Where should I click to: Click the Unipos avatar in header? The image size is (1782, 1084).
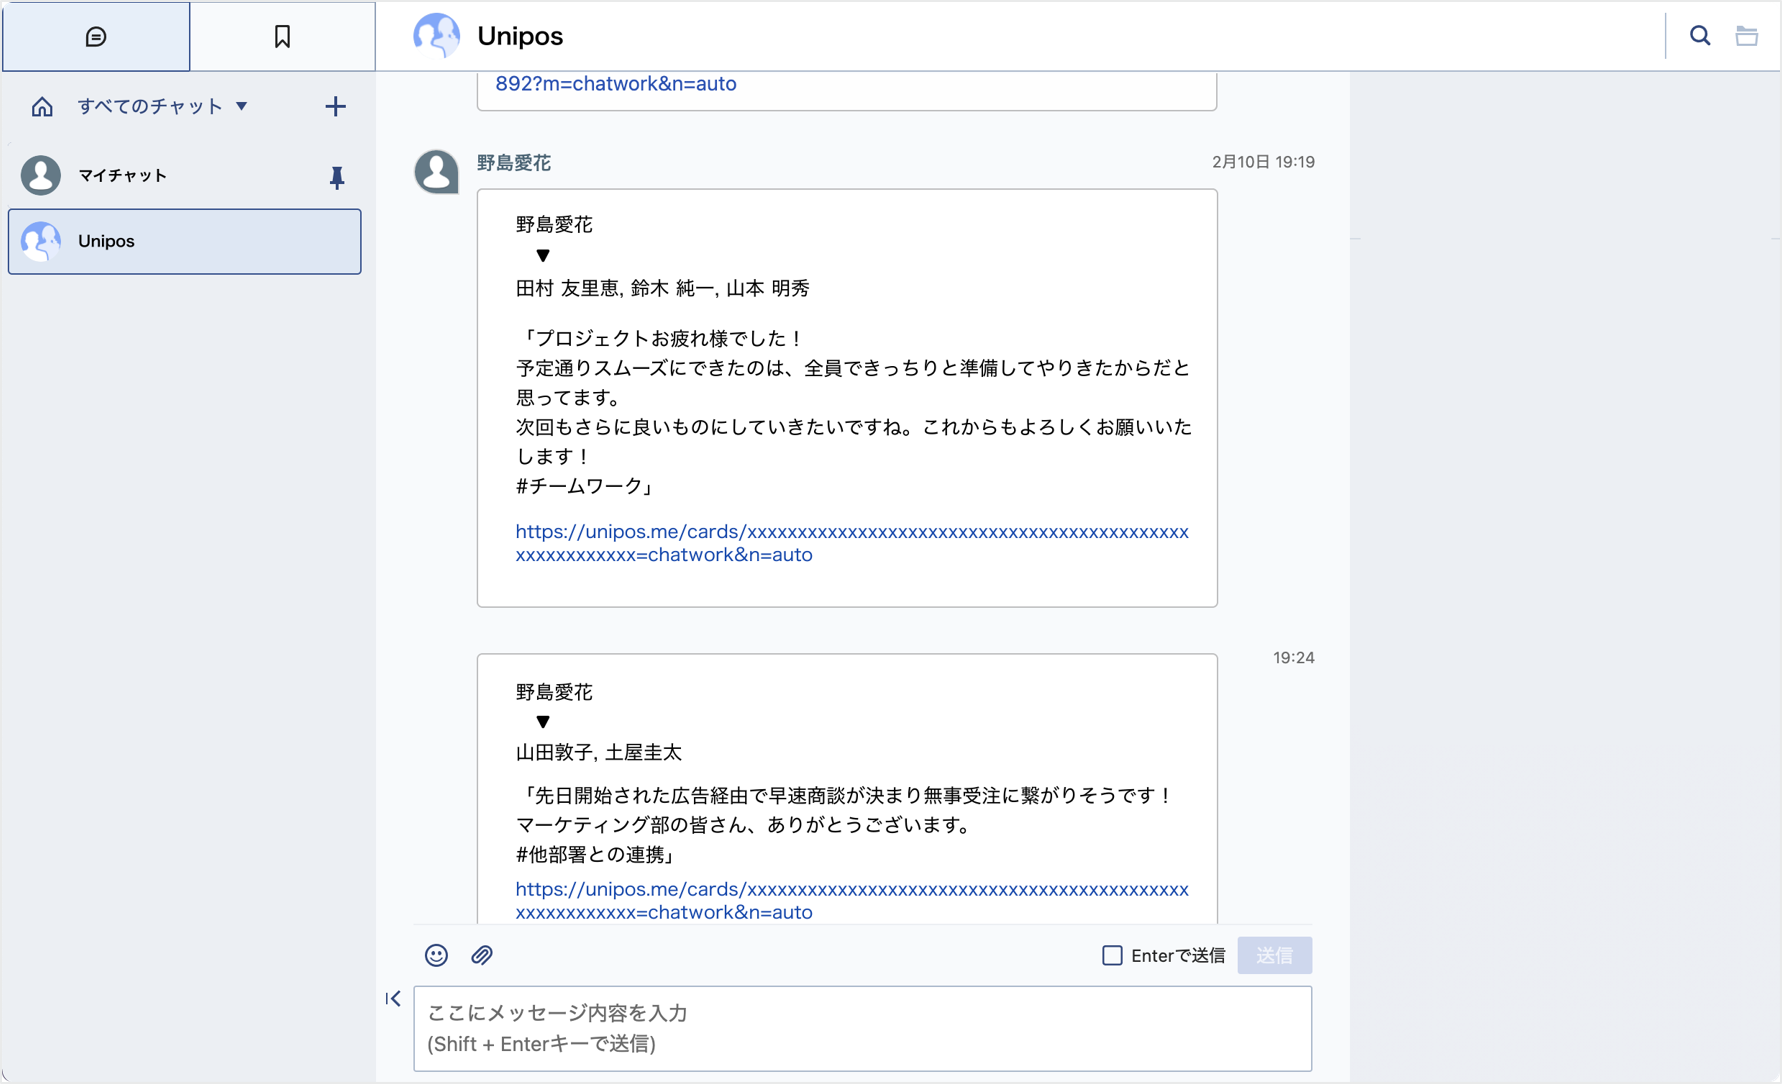point(436,36)
